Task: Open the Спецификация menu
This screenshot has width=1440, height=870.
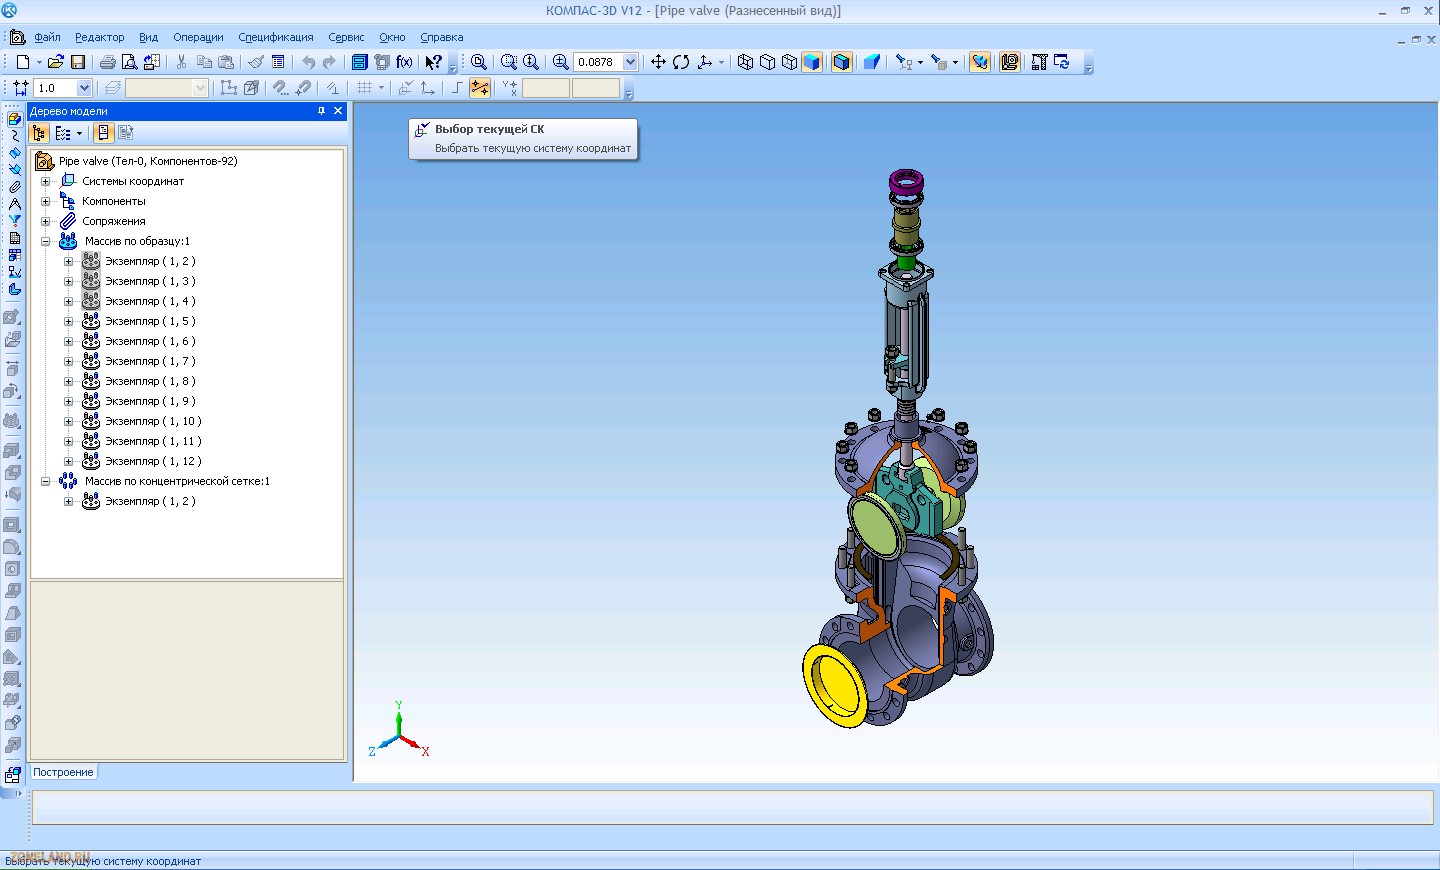Action: tap(276, 37)
